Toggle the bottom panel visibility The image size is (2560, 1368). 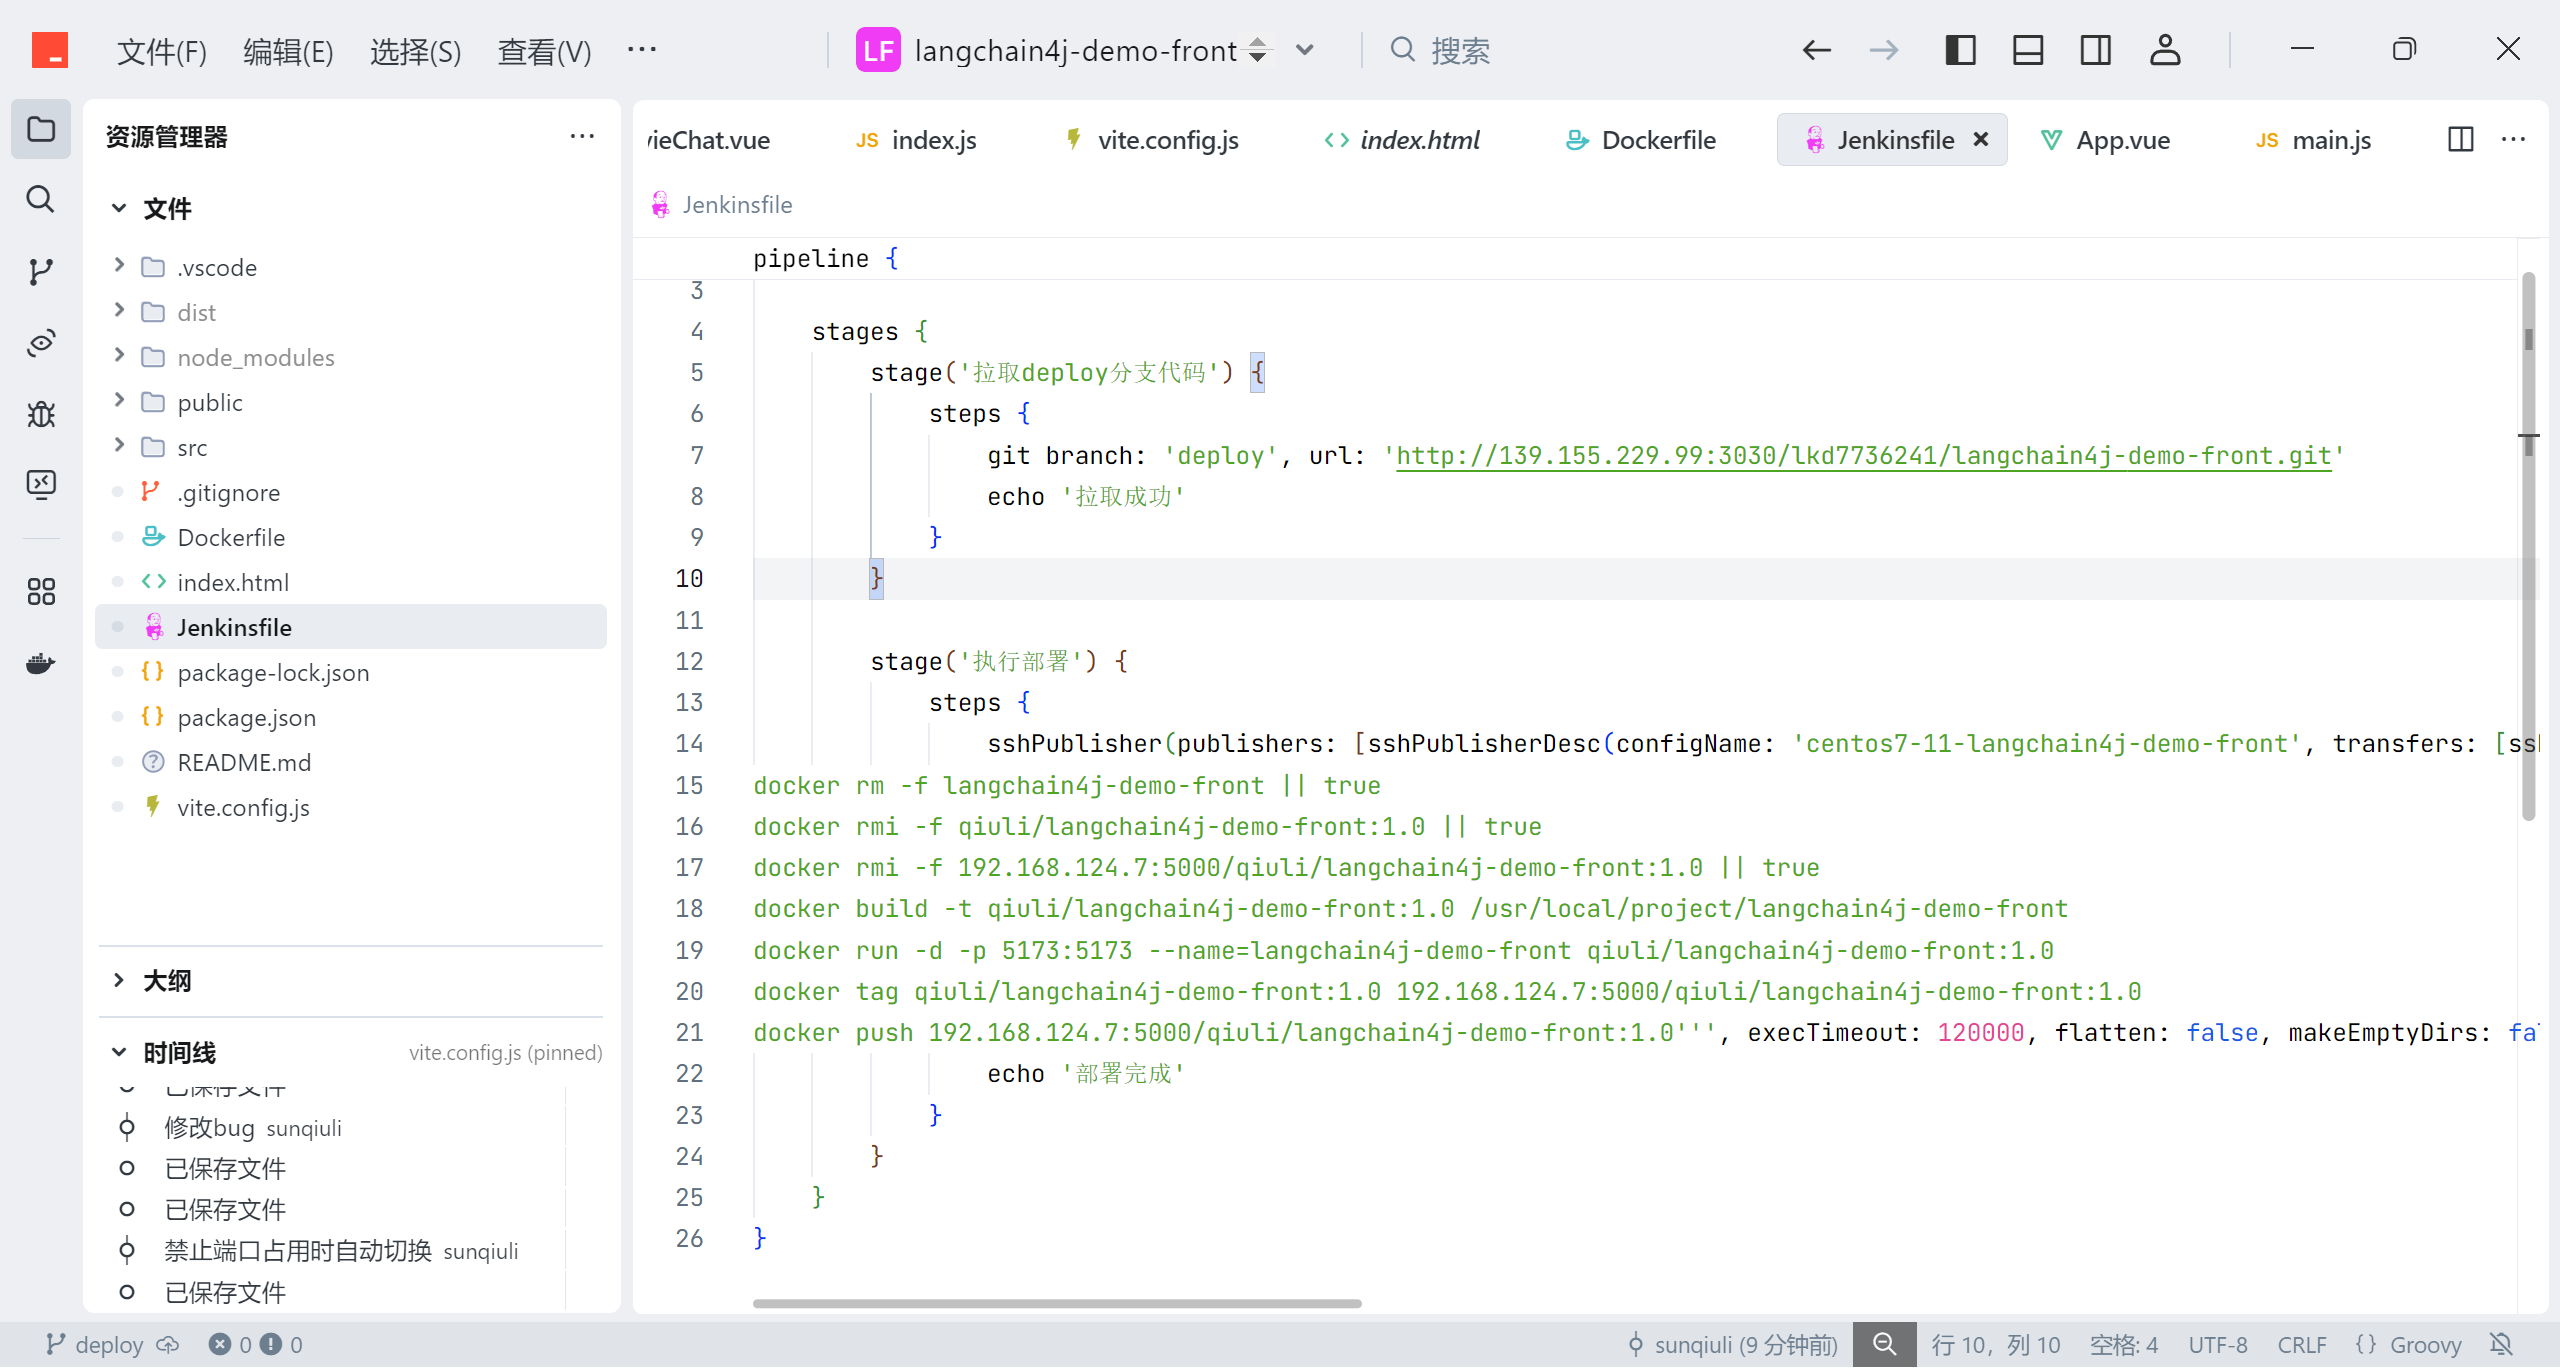pyautogui.click(x=2028, y=50)
